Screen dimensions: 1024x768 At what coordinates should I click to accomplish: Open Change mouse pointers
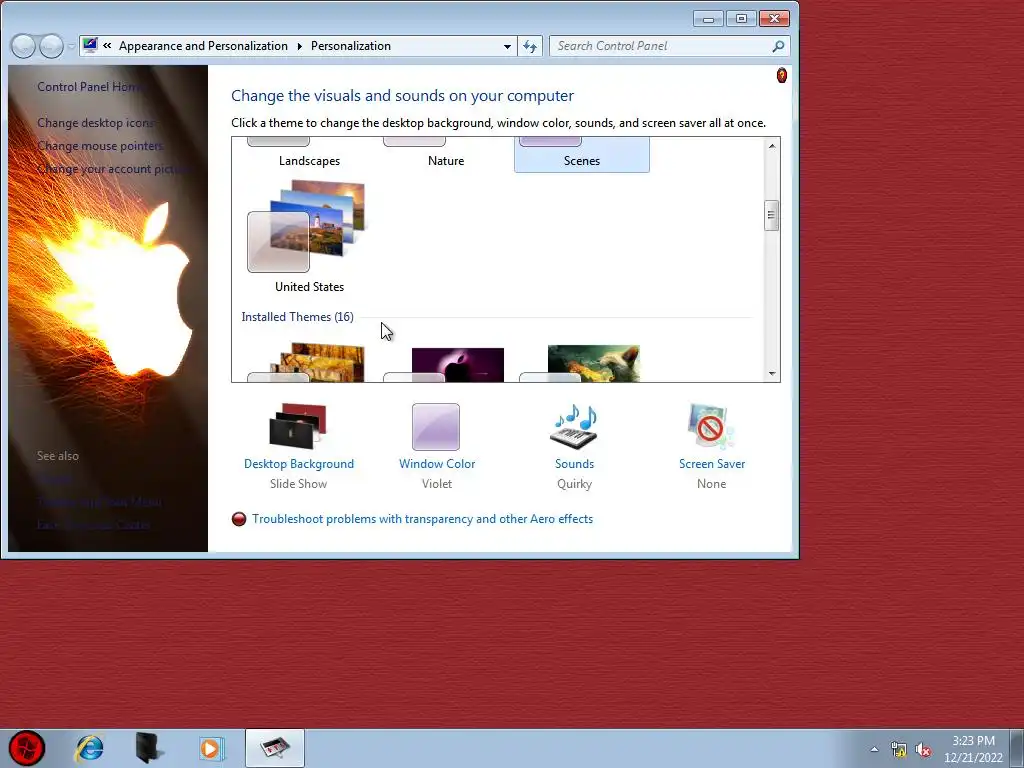coord(100,146)
